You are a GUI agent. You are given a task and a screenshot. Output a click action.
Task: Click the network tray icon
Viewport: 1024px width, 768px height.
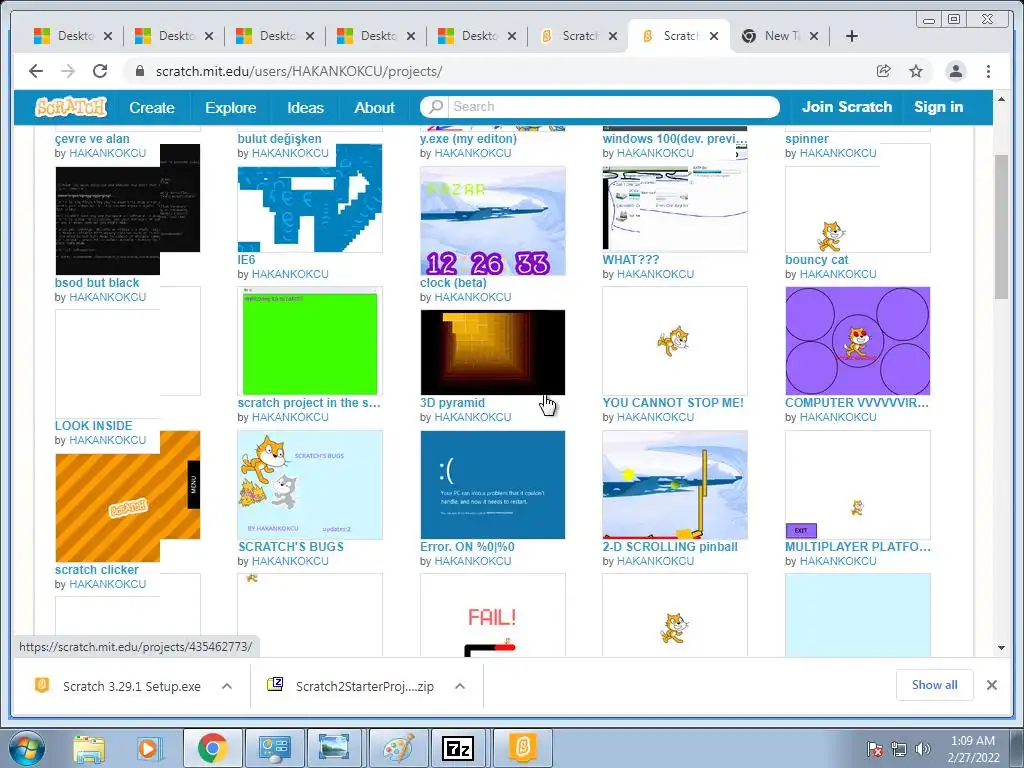point(899,749)
